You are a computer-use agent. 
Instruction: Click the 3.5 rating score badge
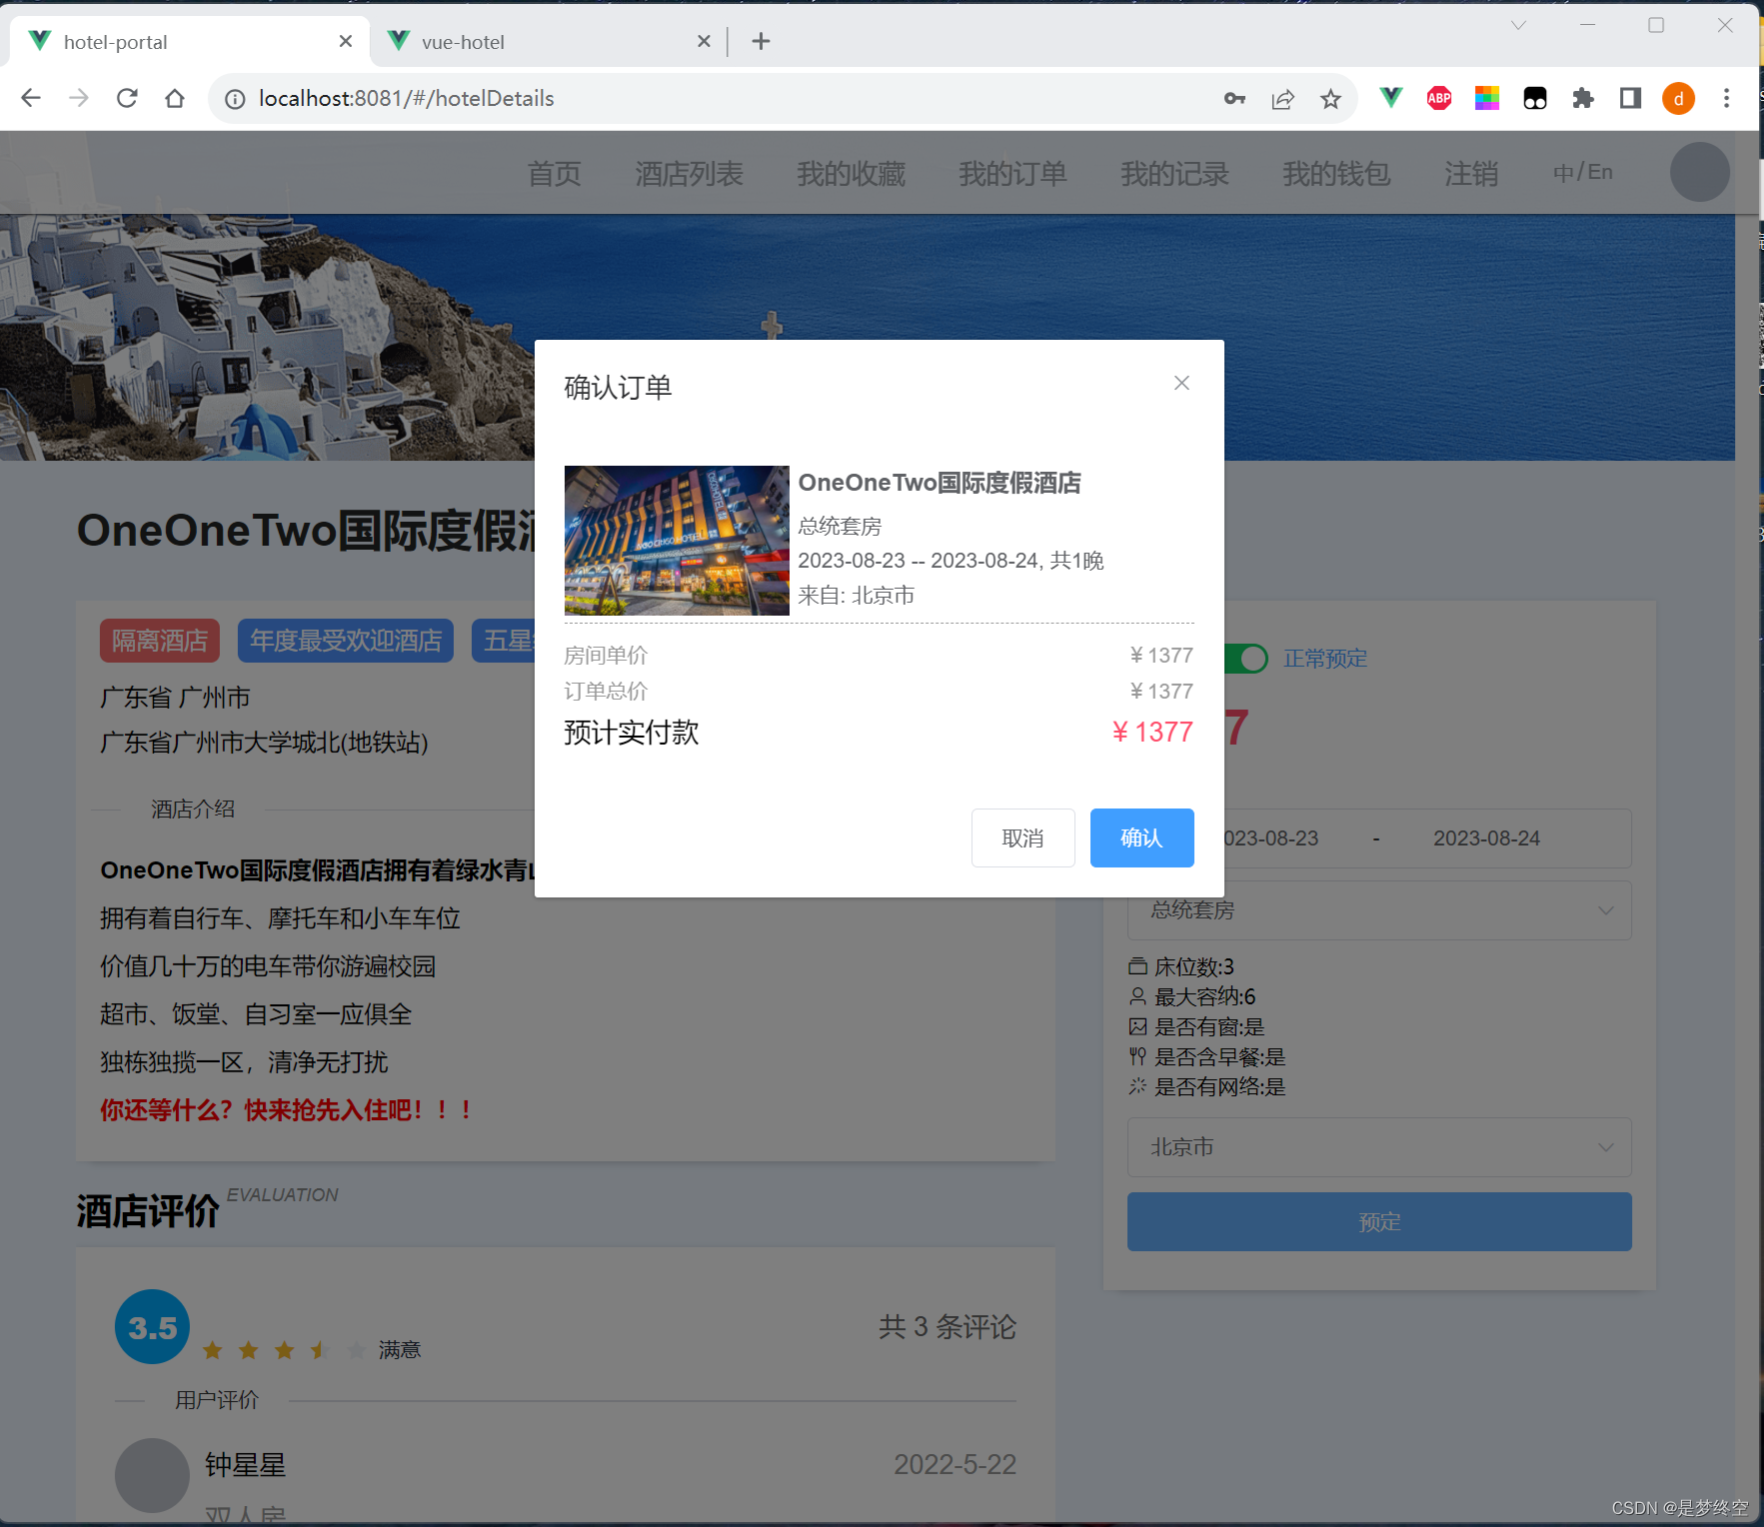pos(152,1327)
